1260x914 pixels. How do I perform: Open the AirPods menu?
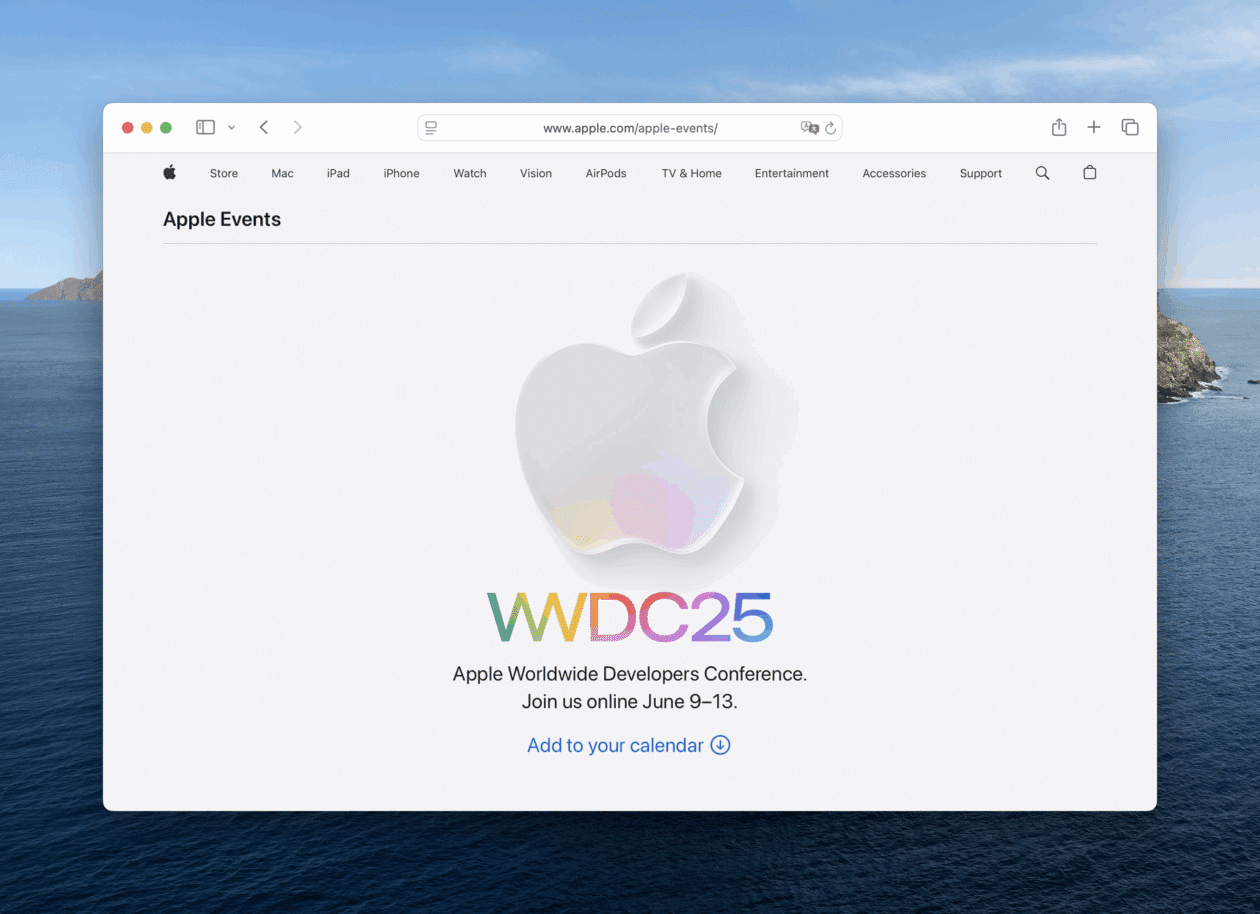(x=606, y=173)
